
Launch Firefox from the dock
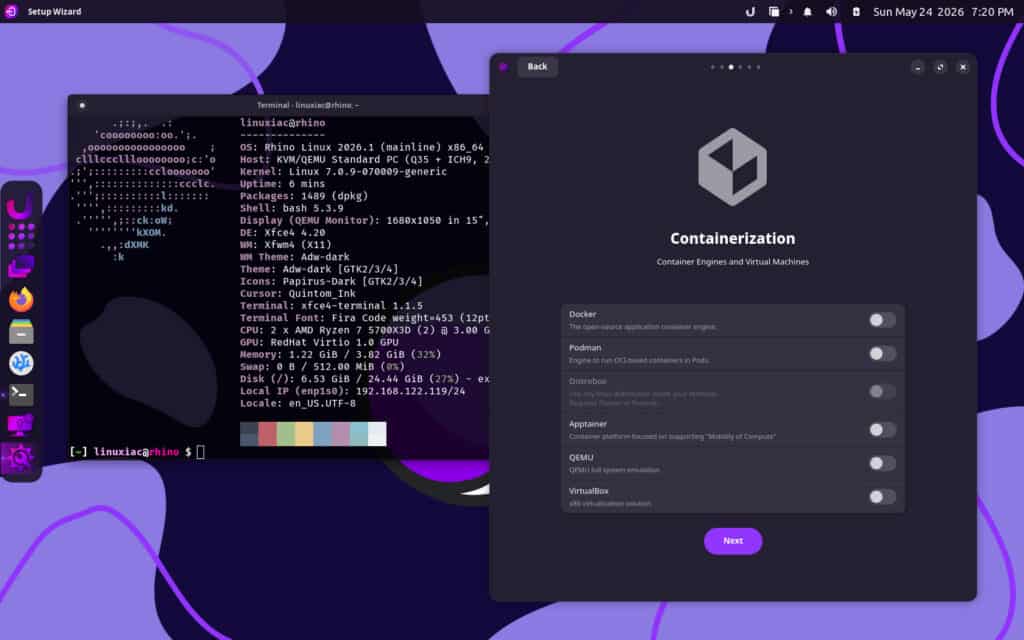coord(21,299)
